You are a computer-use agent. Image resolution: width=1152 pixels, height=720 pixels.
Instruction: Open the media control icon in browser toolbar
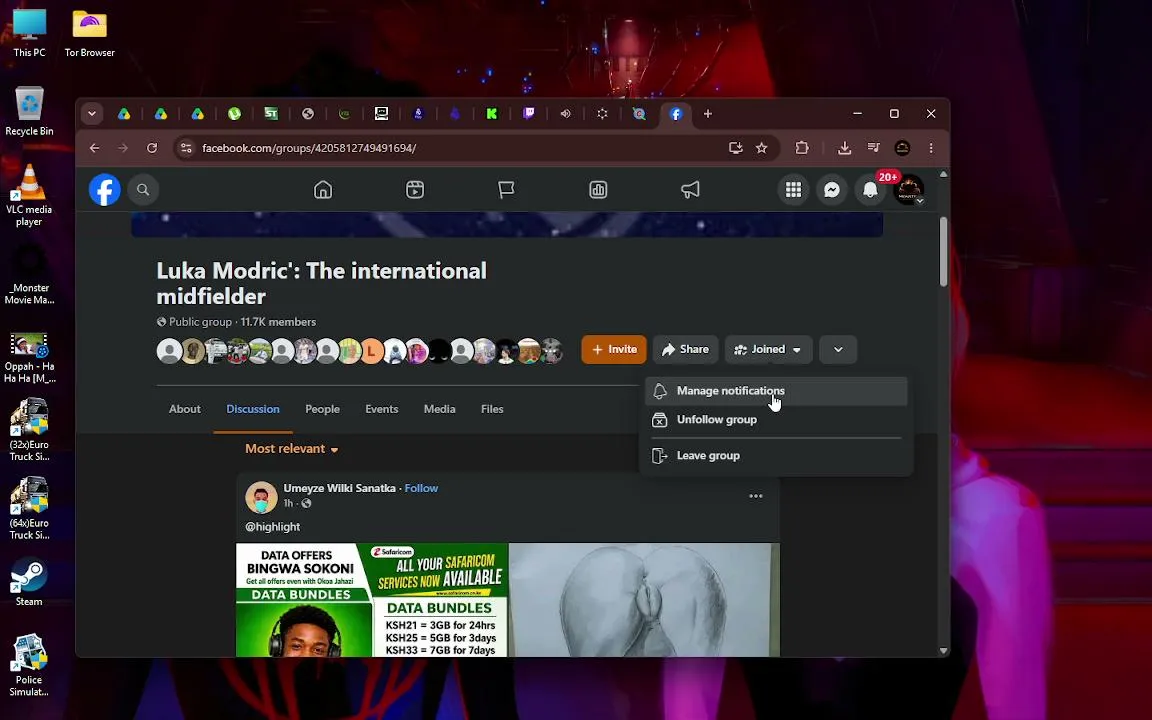[x=874, y=148]
